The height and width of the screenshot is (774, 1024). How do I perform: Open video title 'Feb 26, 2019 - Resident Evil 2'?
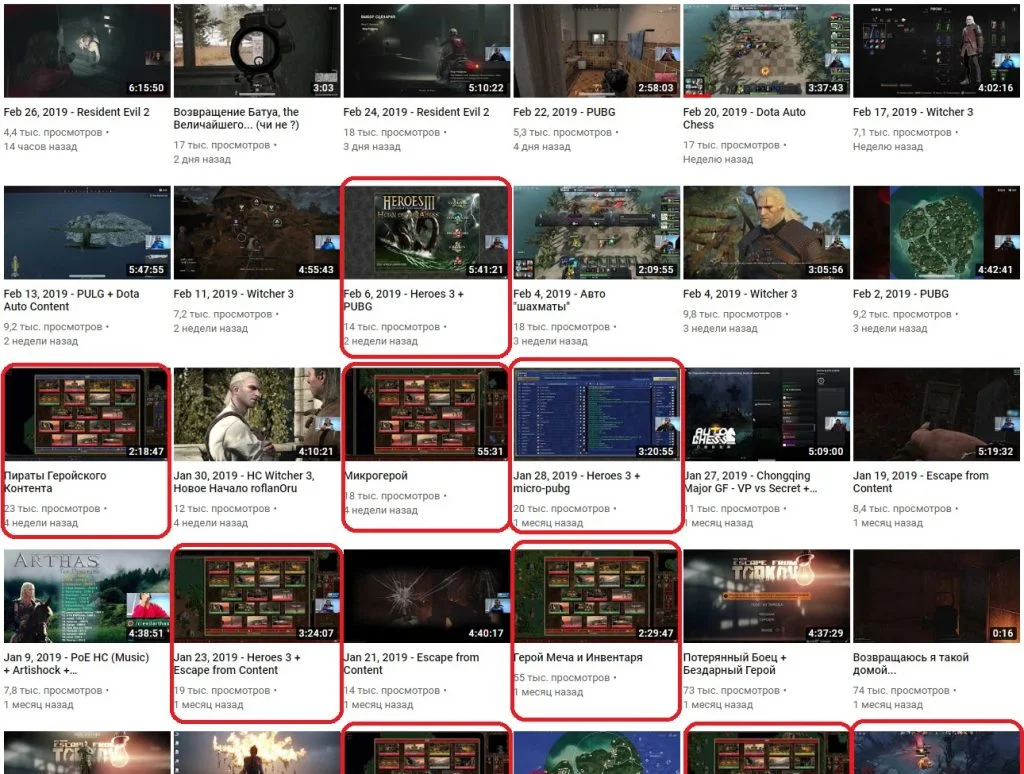tap(76, 112)
